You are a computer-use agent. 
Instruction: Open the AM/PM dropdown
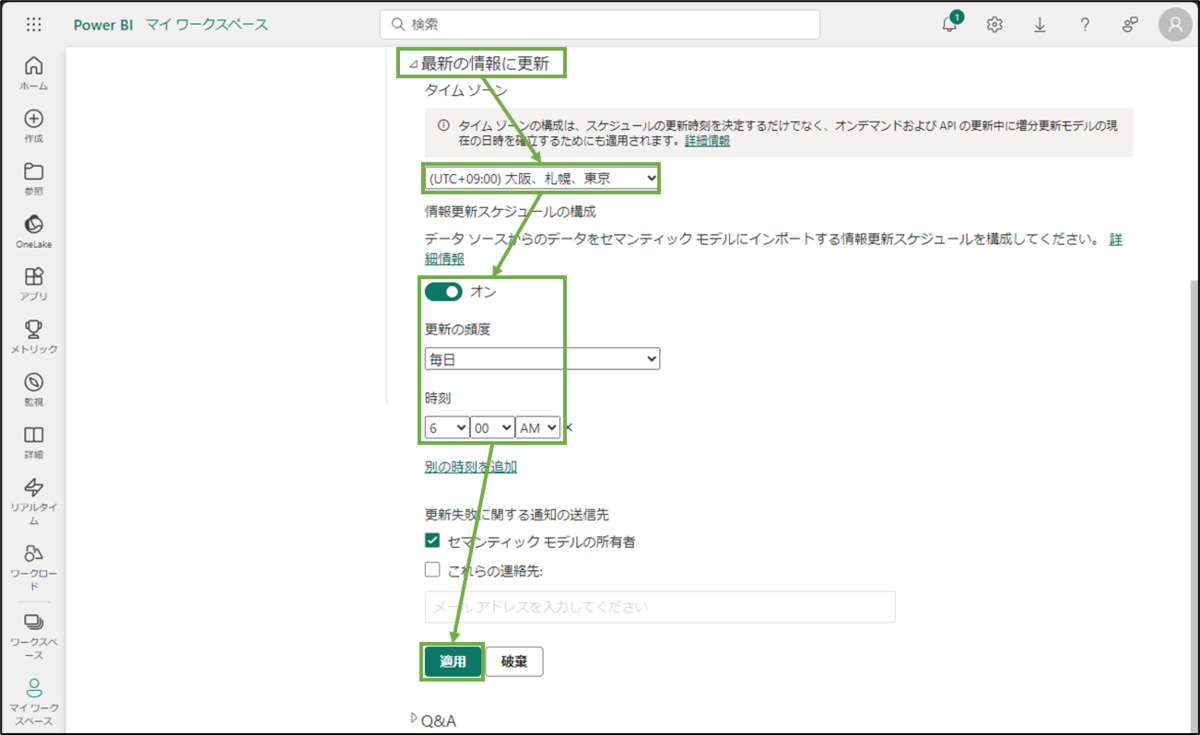pos(538,428)
